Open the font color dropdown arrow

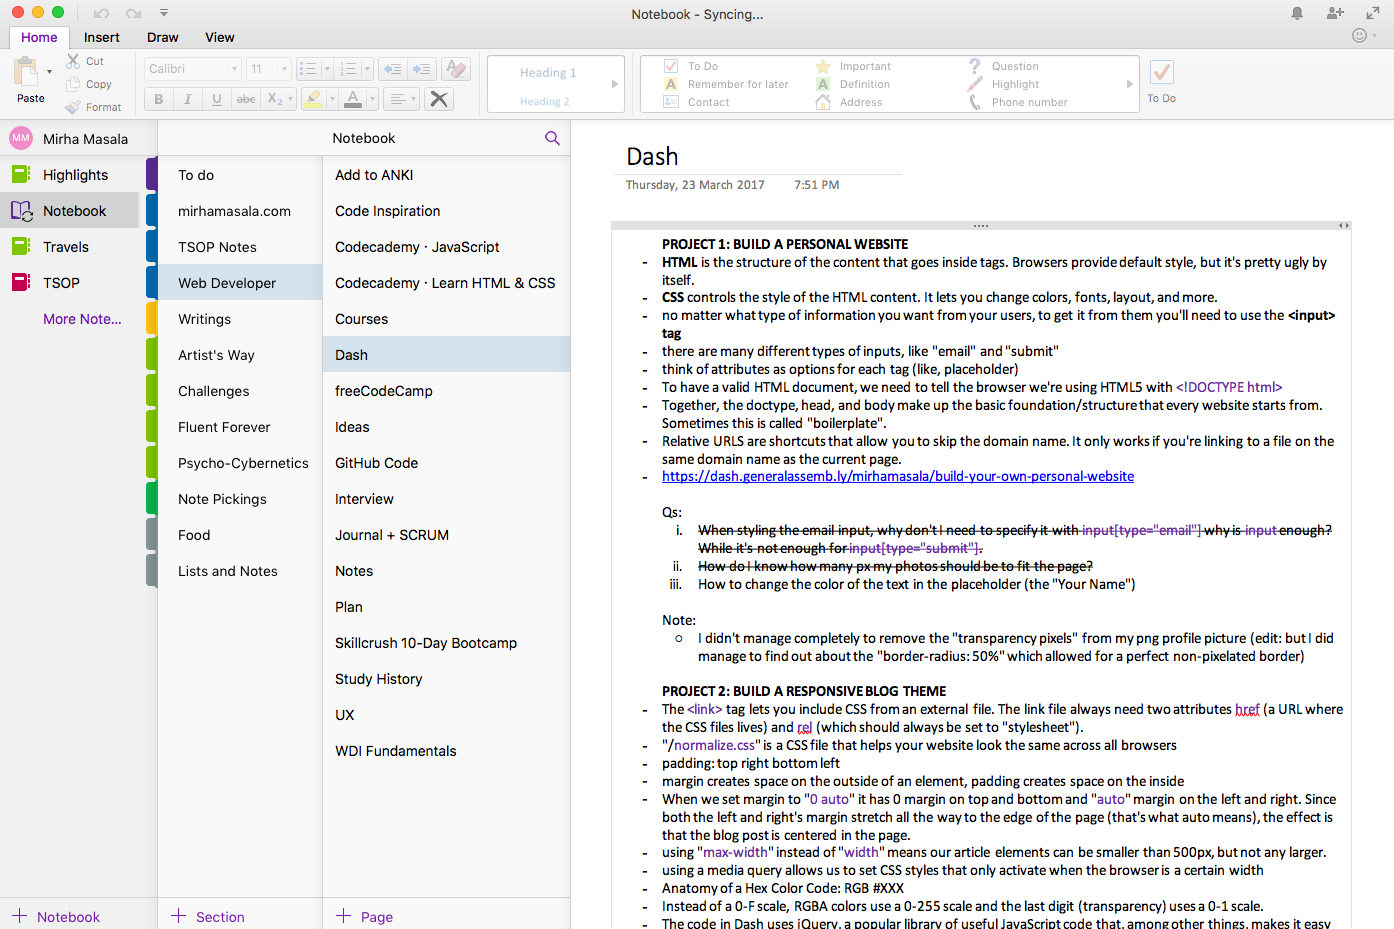372,99
